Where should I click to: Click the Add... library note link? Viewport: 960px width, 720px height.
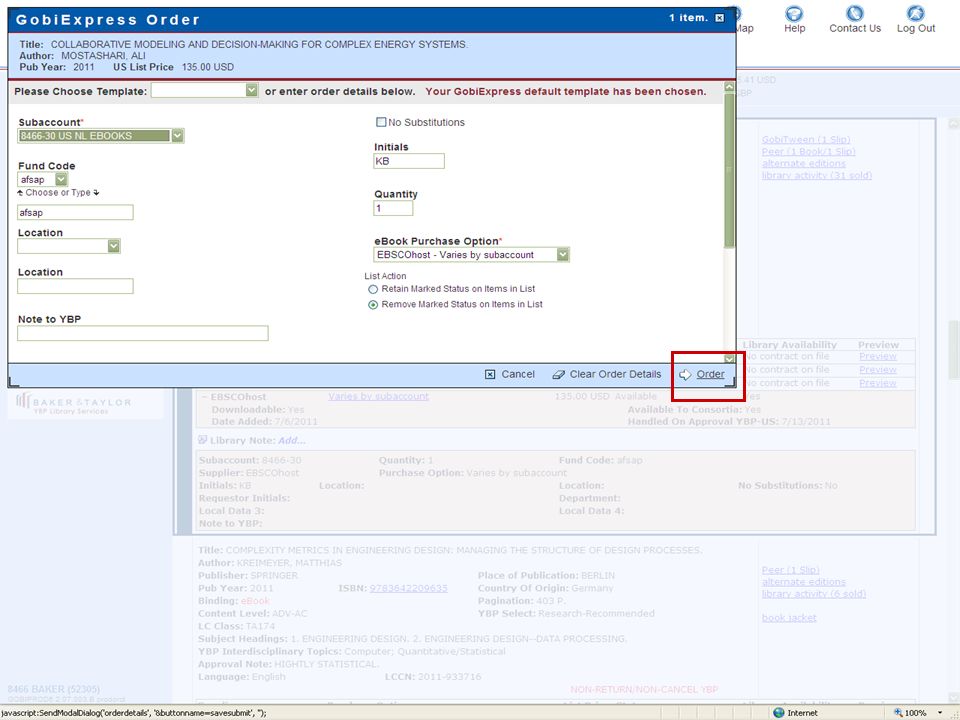click(292, 440)
